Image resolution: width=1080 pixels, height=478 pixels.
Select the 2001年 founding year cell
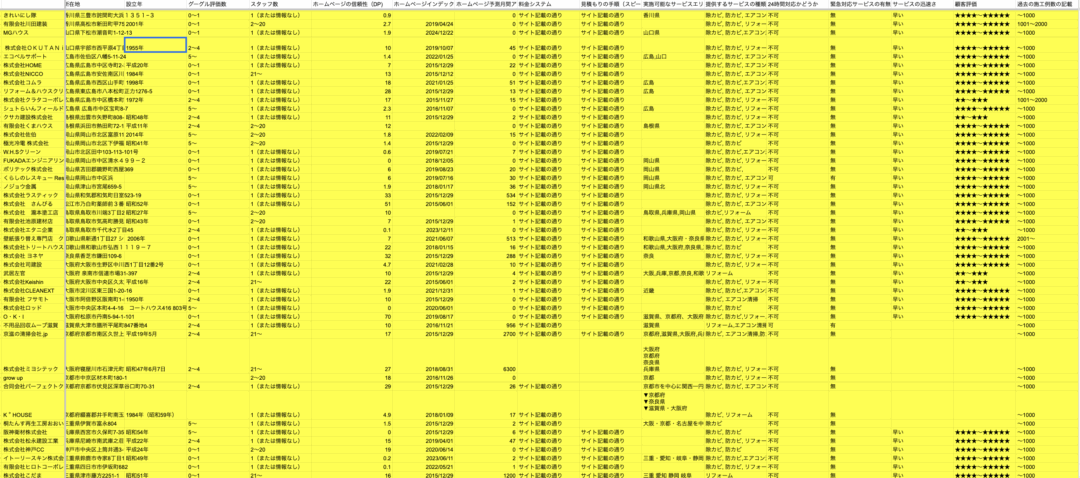tap(156, 23)
